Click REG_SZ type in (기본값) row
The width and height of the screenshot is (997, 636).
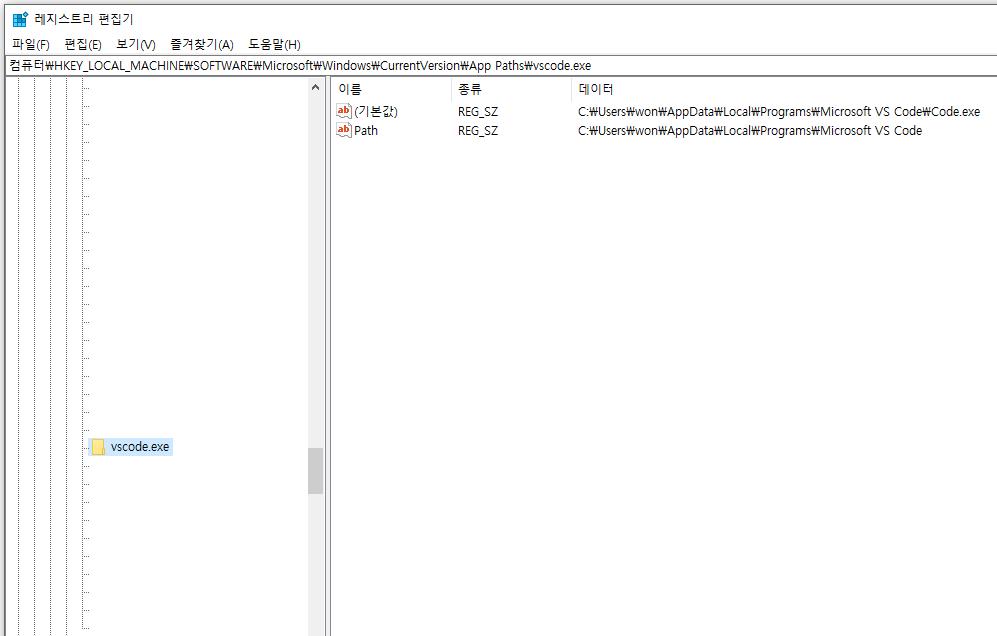pyautogui.click(x=478, y=112)
